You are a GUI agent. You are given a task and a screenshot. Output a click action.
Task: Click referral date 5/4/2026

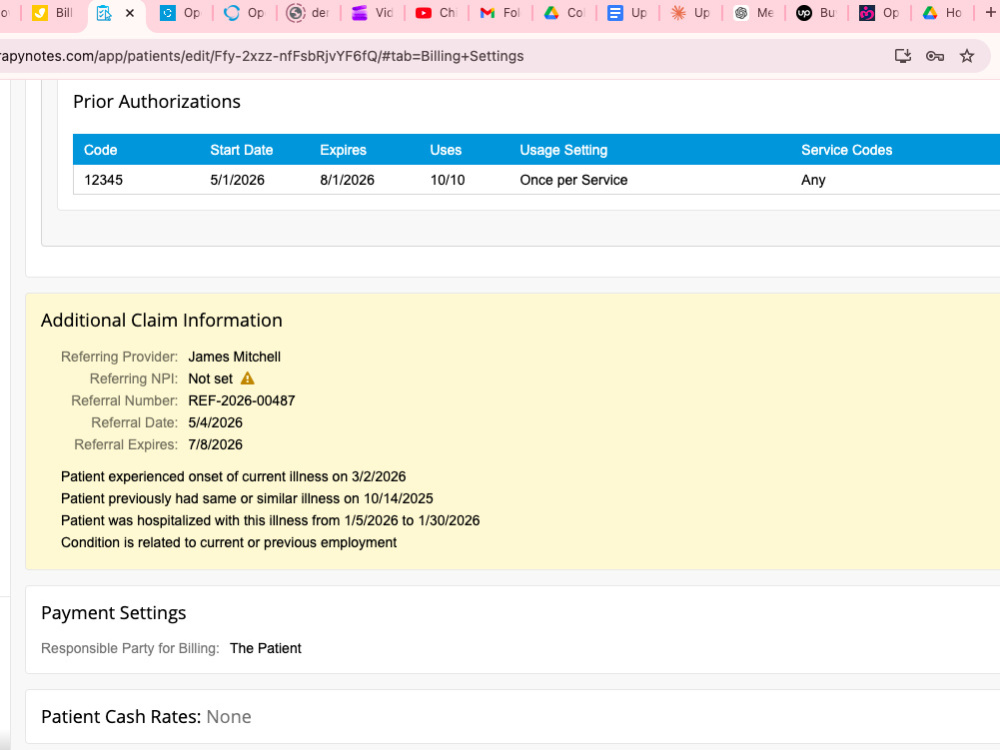216,422
